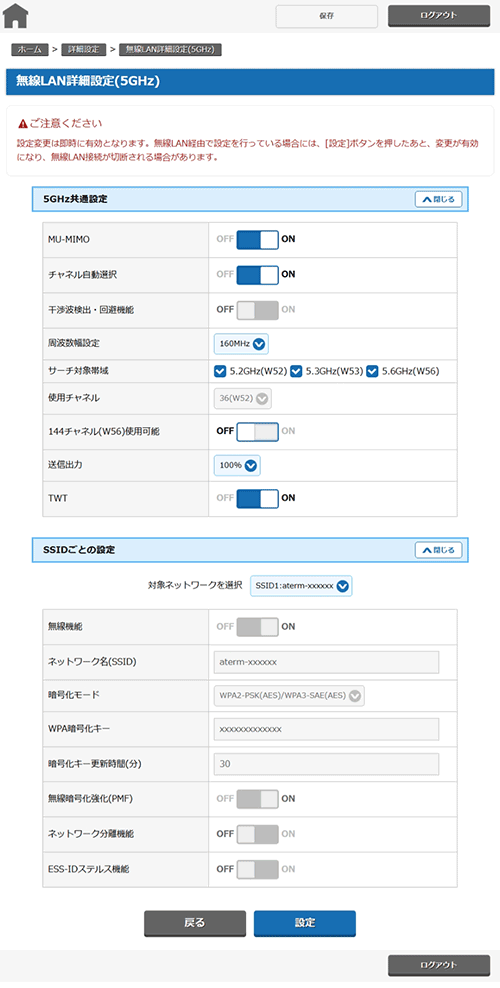Open the 対象ネットワークを選択 SSID1 dropdown
Screen dimensions: 500x988
click(301, 586)
